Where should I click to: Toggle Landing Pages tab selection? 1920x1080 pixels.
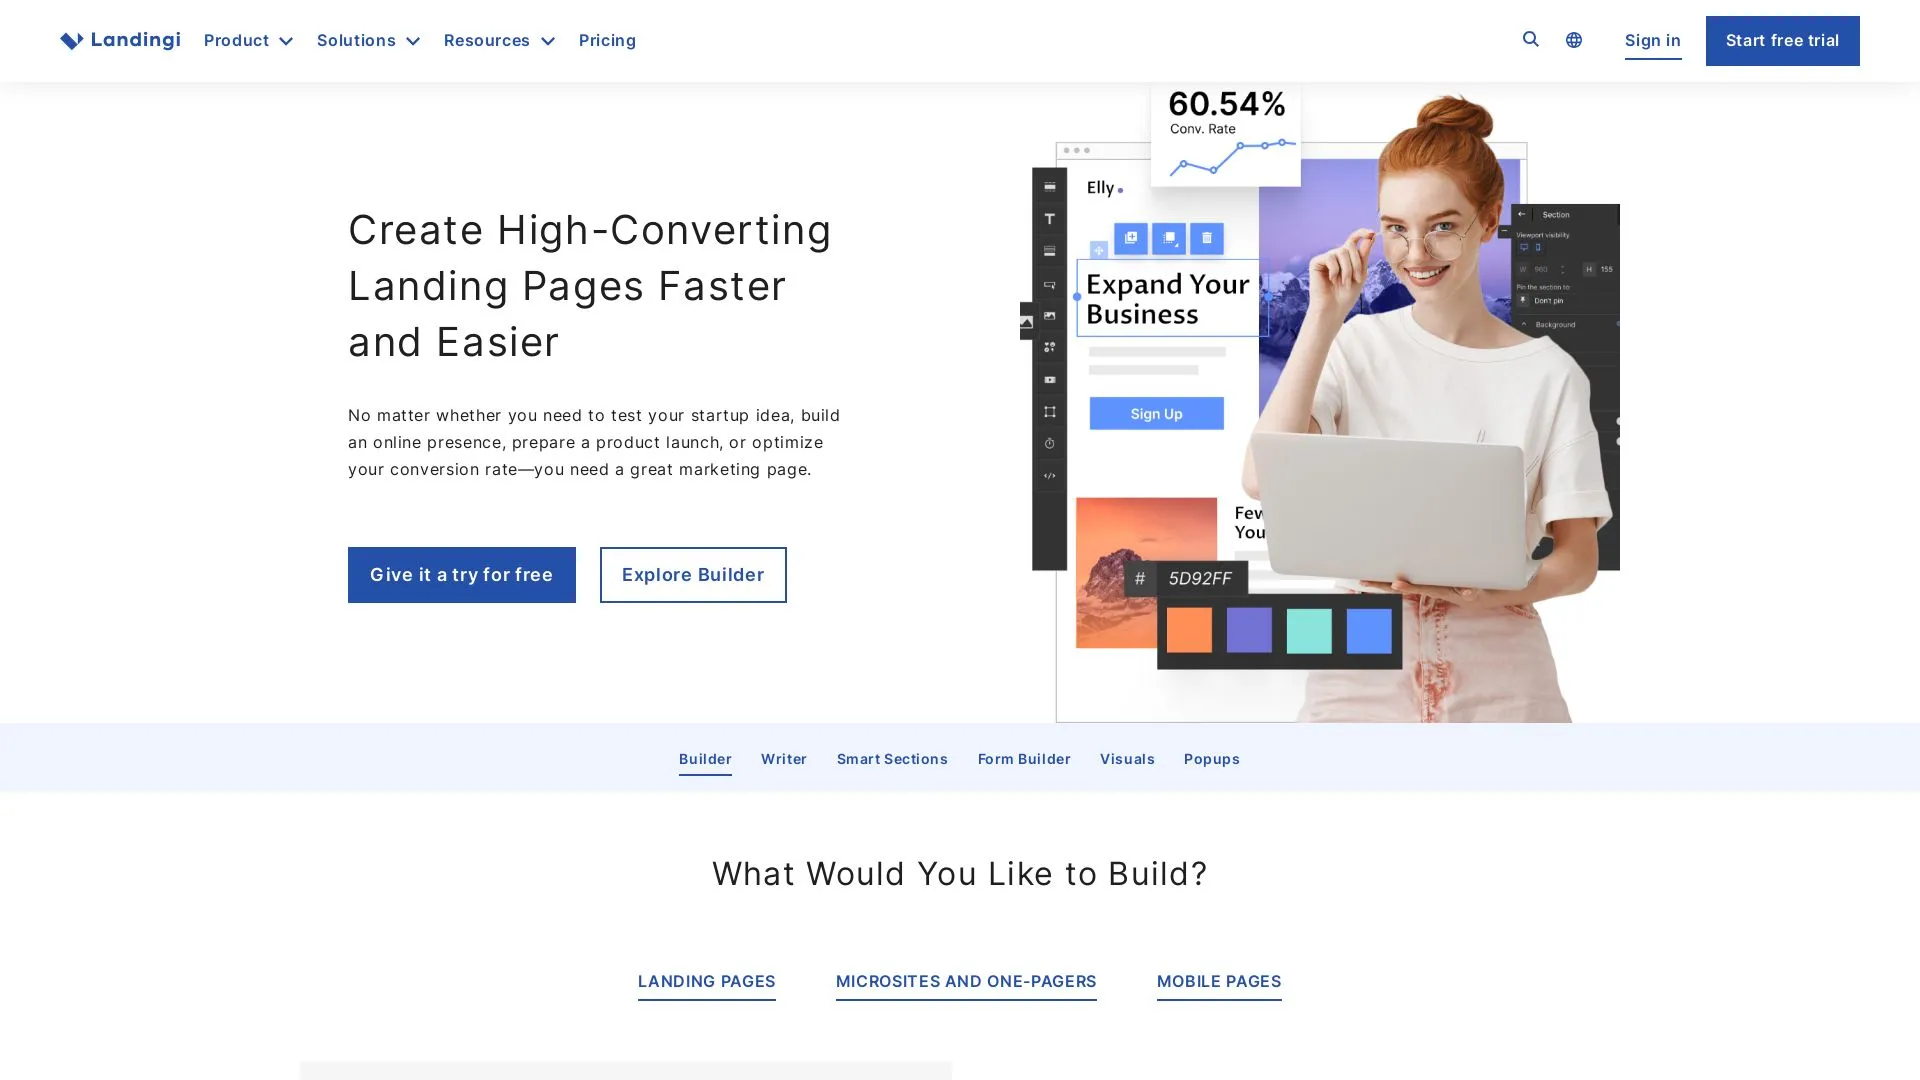click(705, 981)
